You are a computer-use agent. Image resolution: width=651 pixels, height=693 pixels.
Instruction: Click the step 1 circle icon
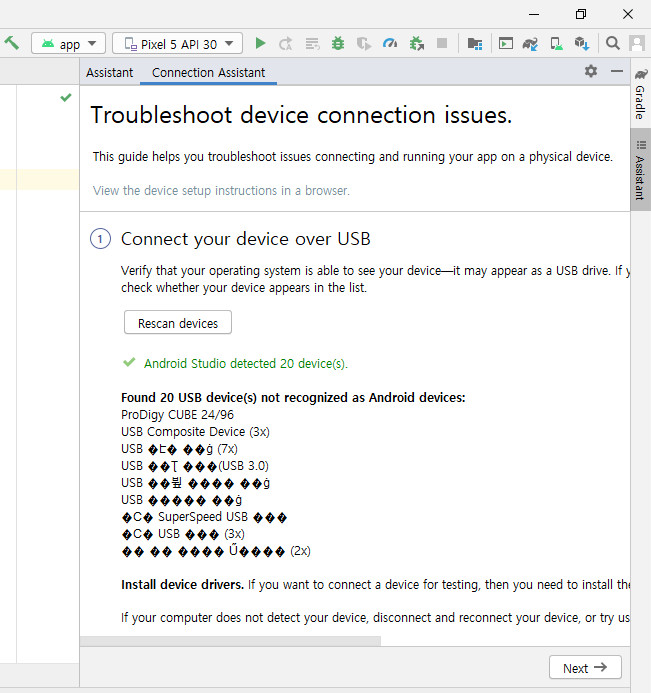100,239
